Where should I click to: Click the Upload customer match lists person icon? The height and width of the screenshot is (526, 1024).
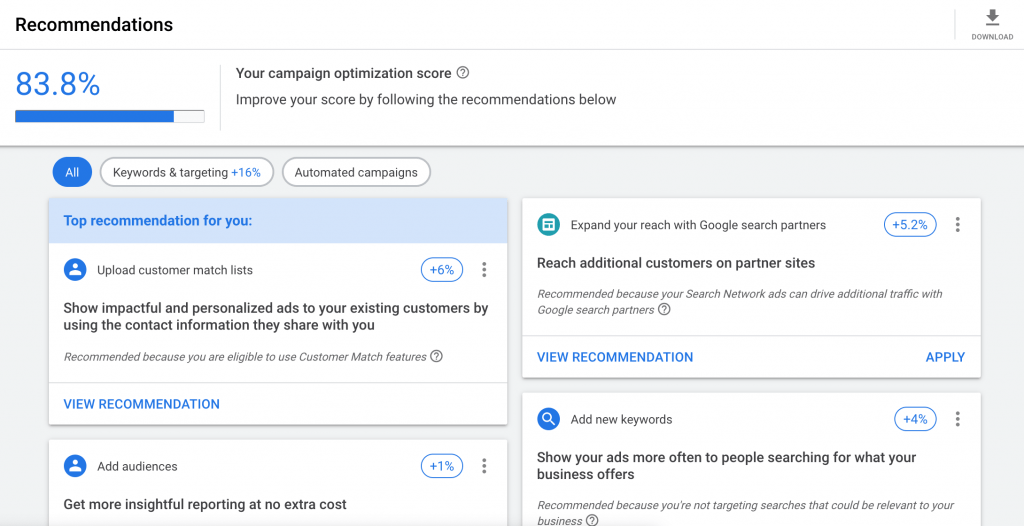click(x=75, y=270)
